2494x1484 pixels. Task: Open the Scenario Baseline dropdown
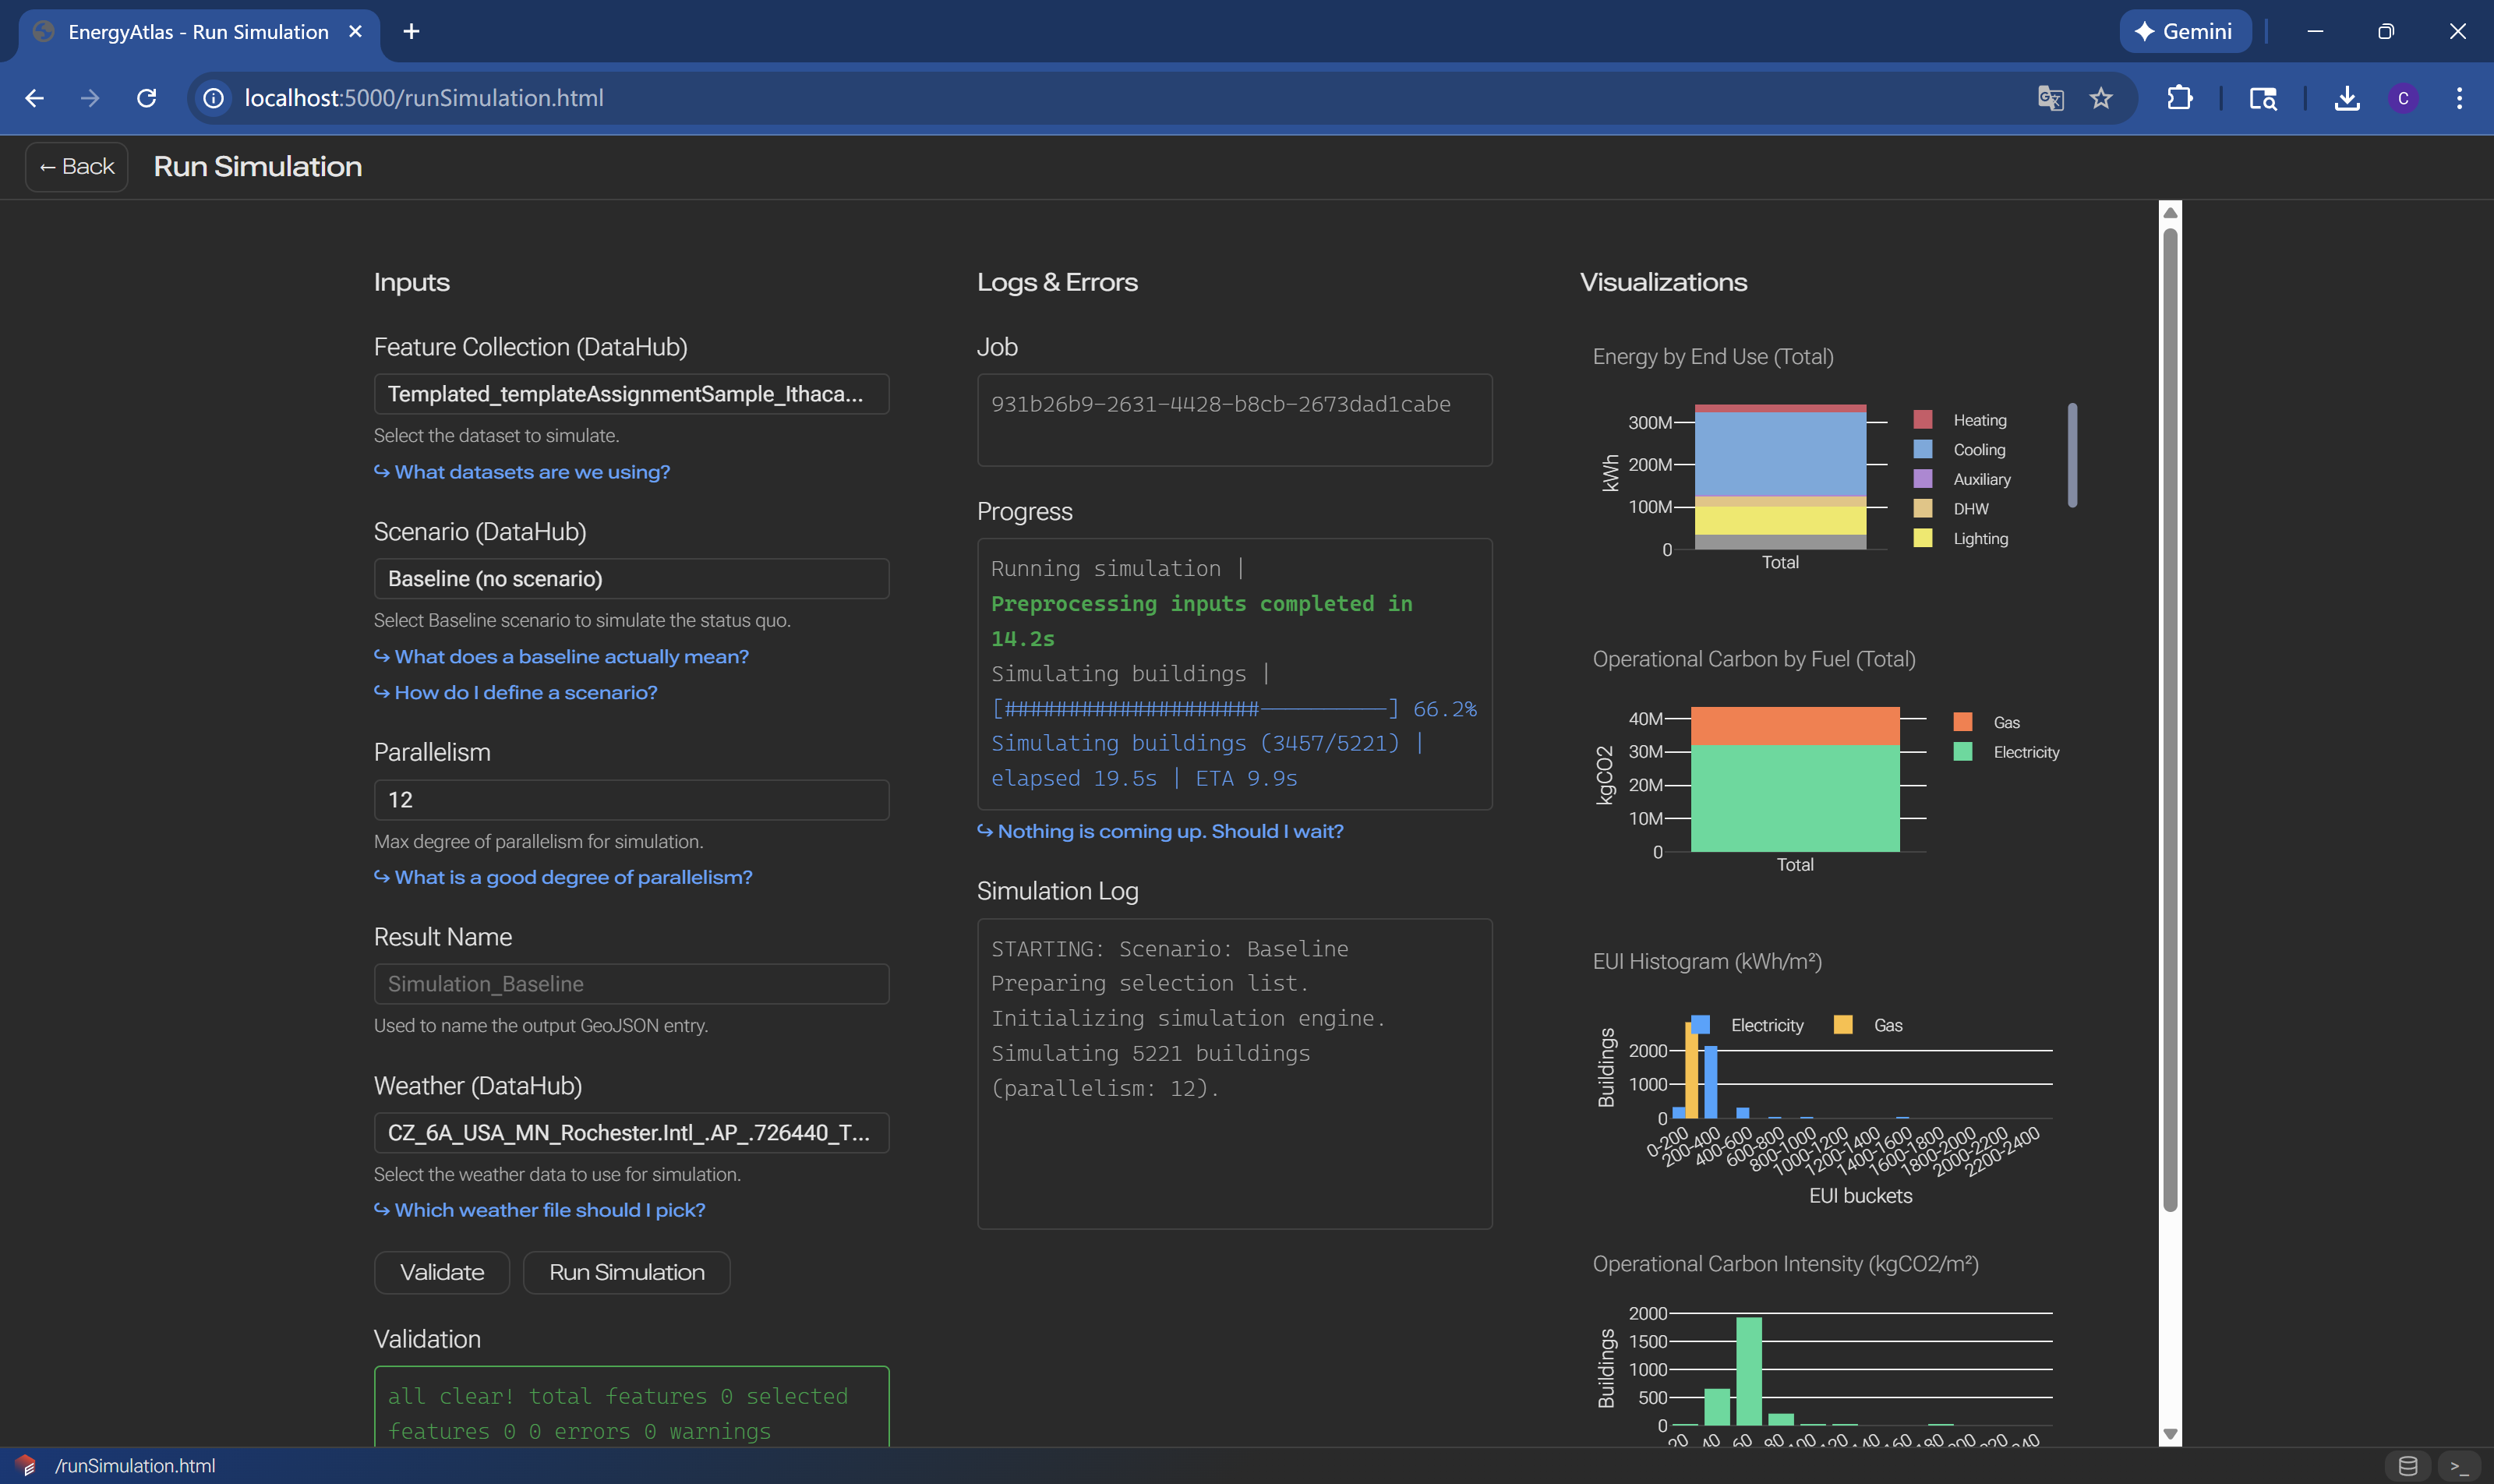pyautogui.click(x=631, y=579)
